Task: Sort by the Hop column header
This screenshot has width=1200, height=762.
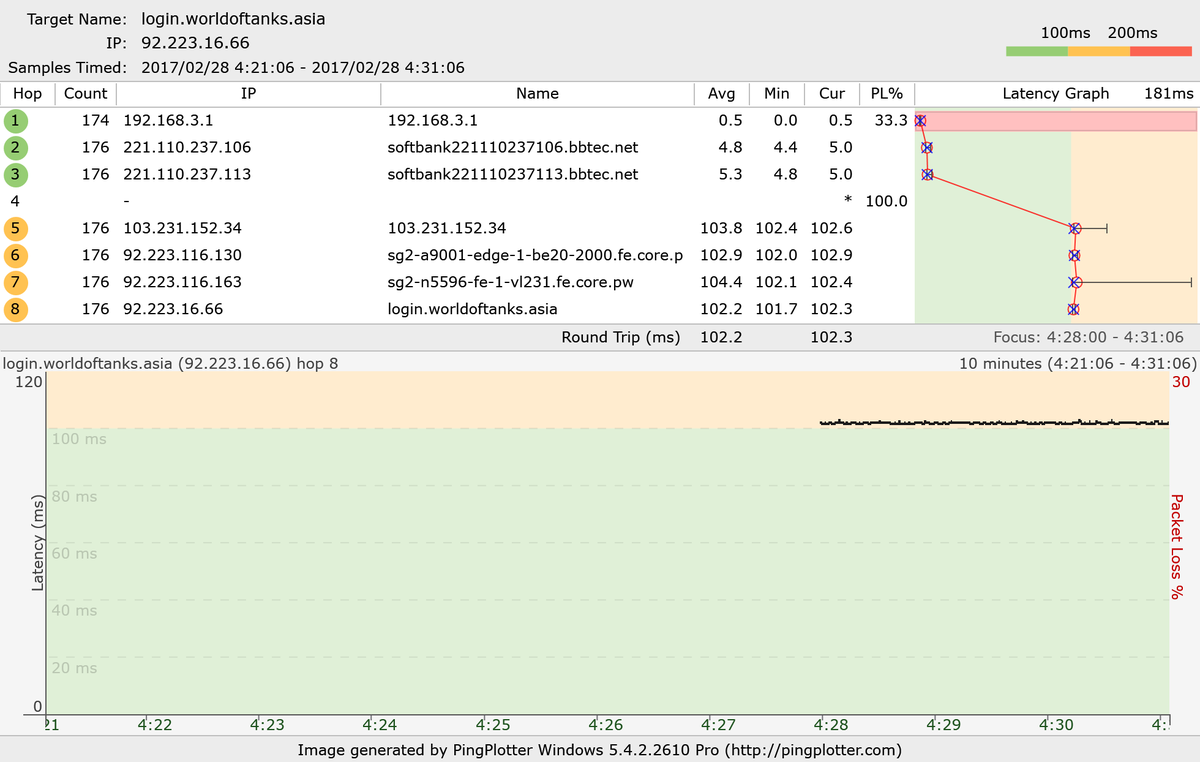Action: click(x=27, y=94)
